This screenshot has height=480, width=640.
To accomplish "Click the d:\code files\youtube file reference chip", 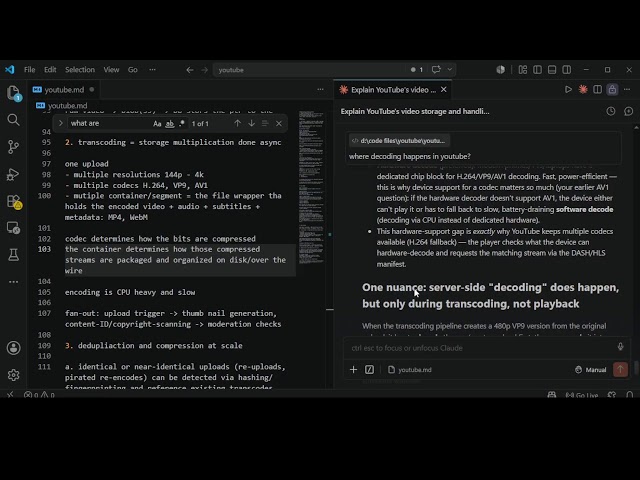I will click(x=399, y=141).
